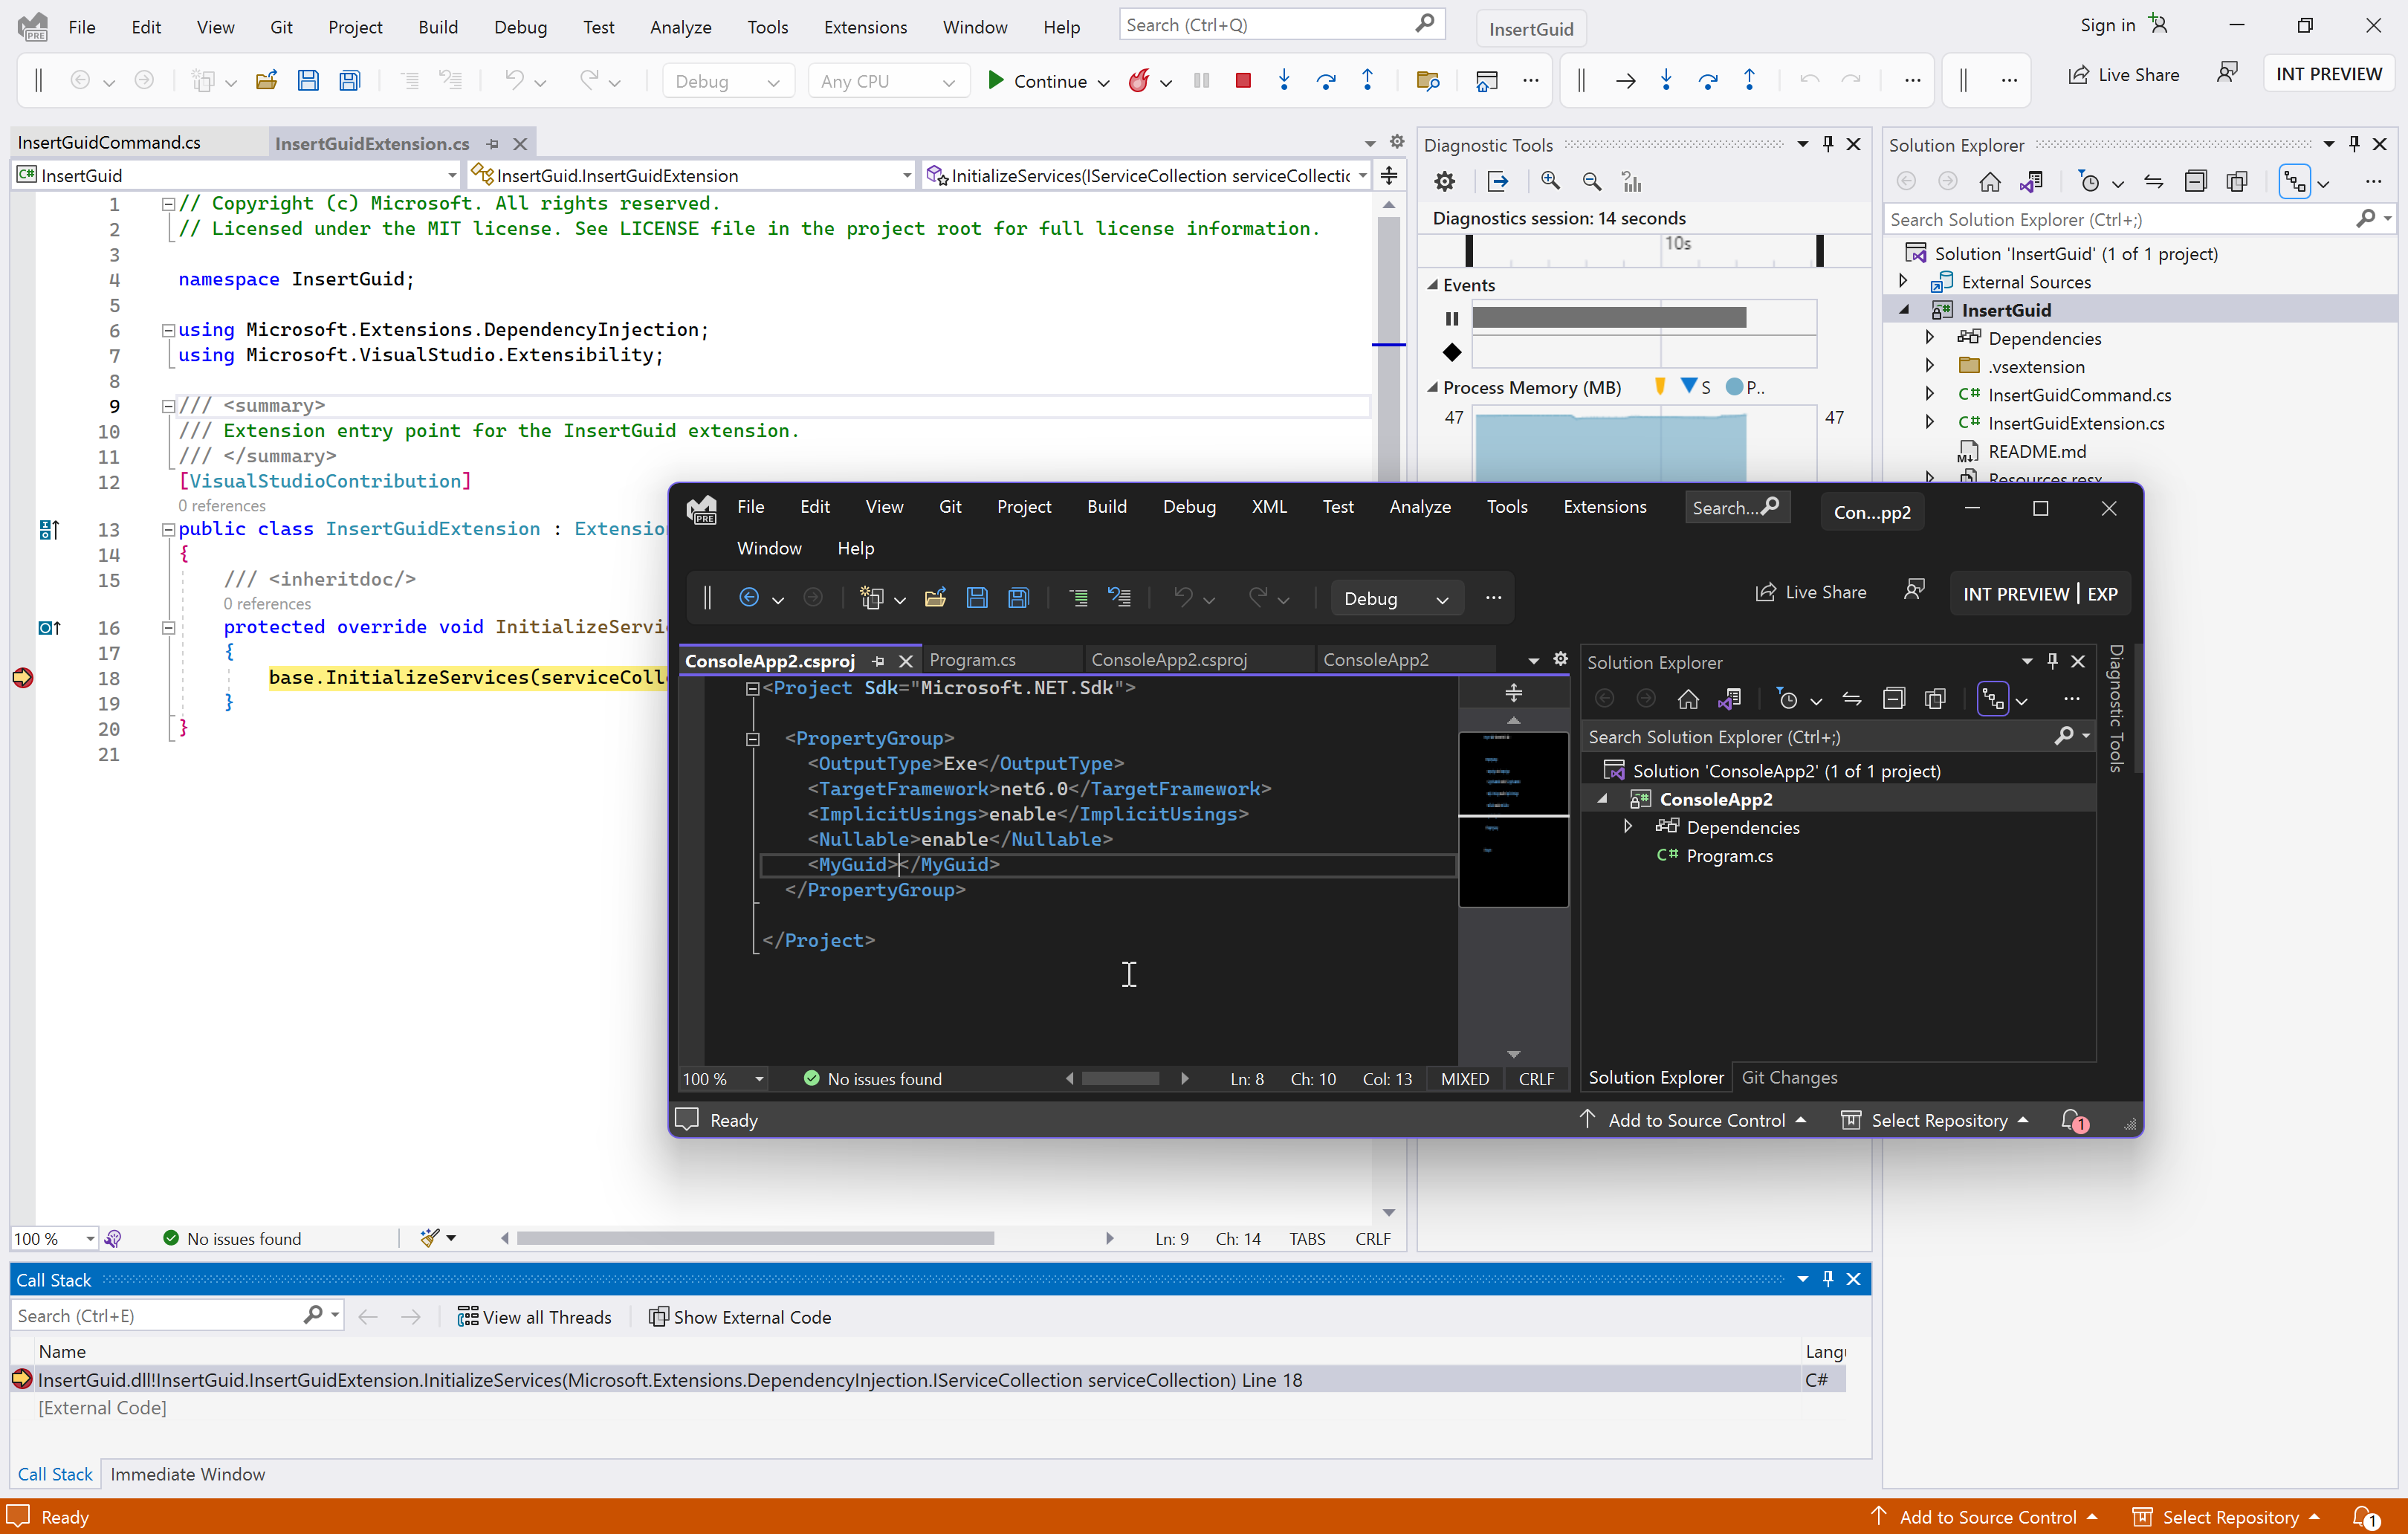
Task: Open the Any CPU platform dropdown
Action: tap(887, 81)
